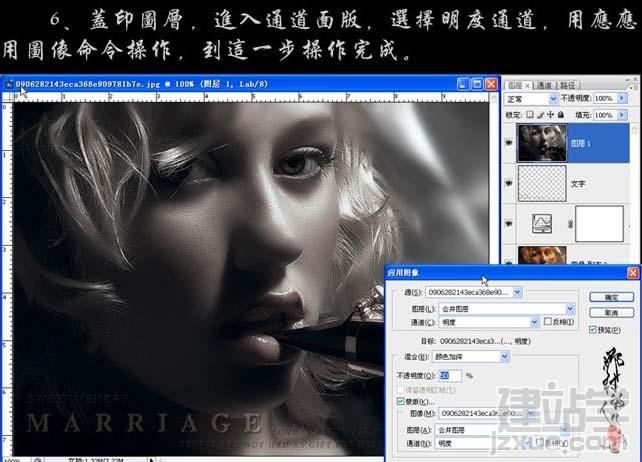The height and width of the screenshot is (462, 642).
Task: Click the Cancel (取消) button in Apply Image
Action: (x=611, y=313)
